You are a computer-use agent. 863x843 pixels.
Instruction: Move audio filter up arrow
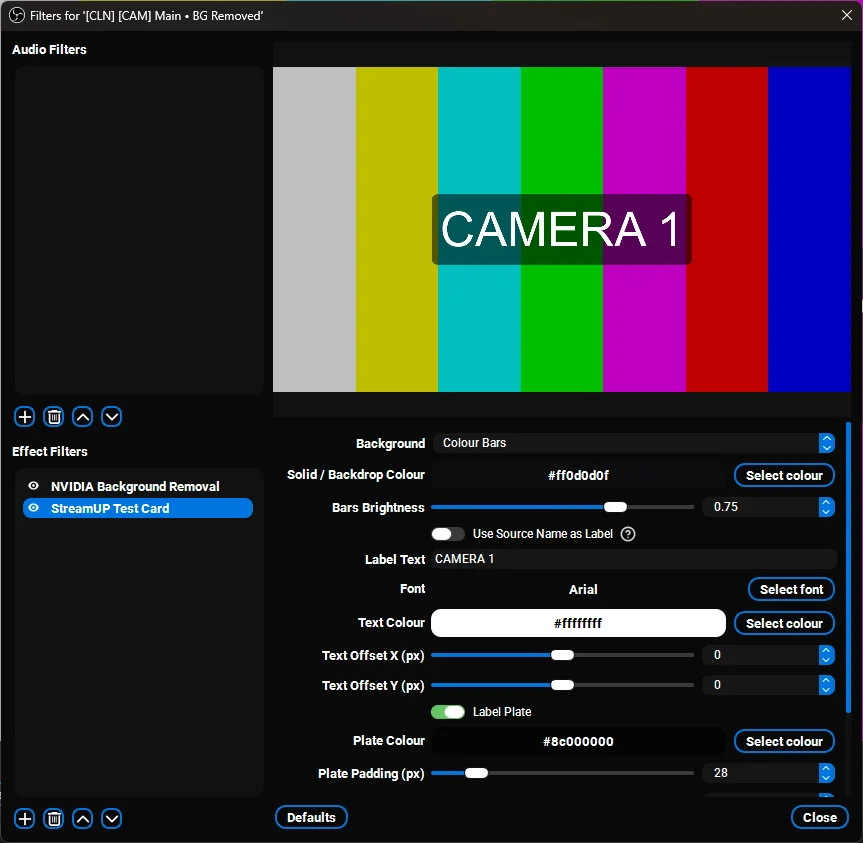tap(83, 417)
